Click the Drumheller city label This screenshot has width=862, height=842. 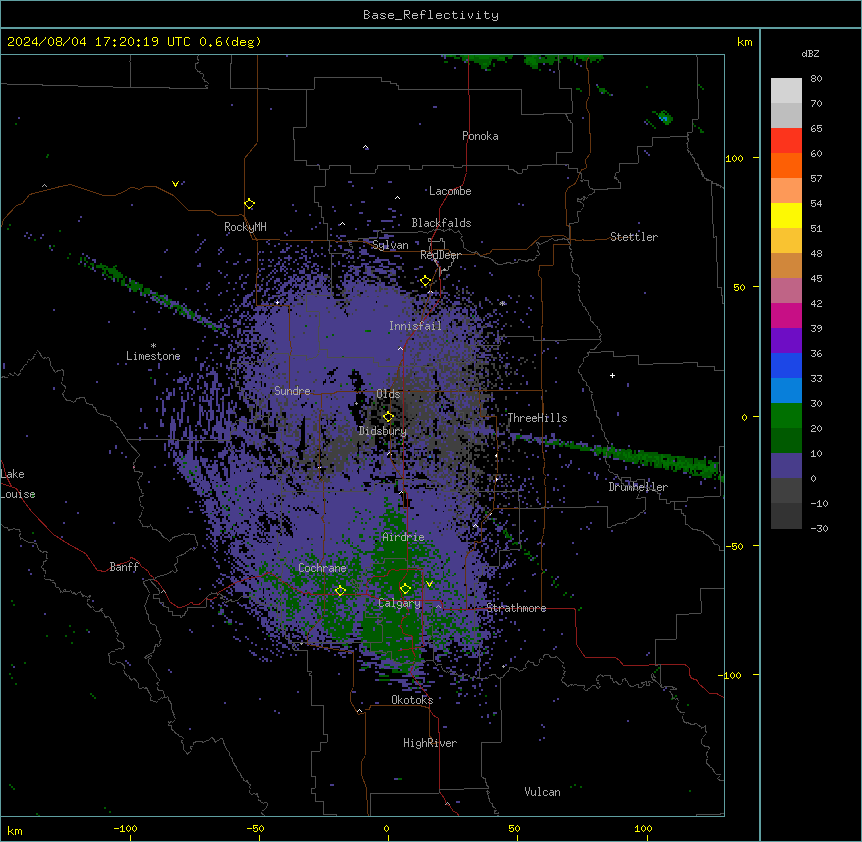tap(638, 487)
